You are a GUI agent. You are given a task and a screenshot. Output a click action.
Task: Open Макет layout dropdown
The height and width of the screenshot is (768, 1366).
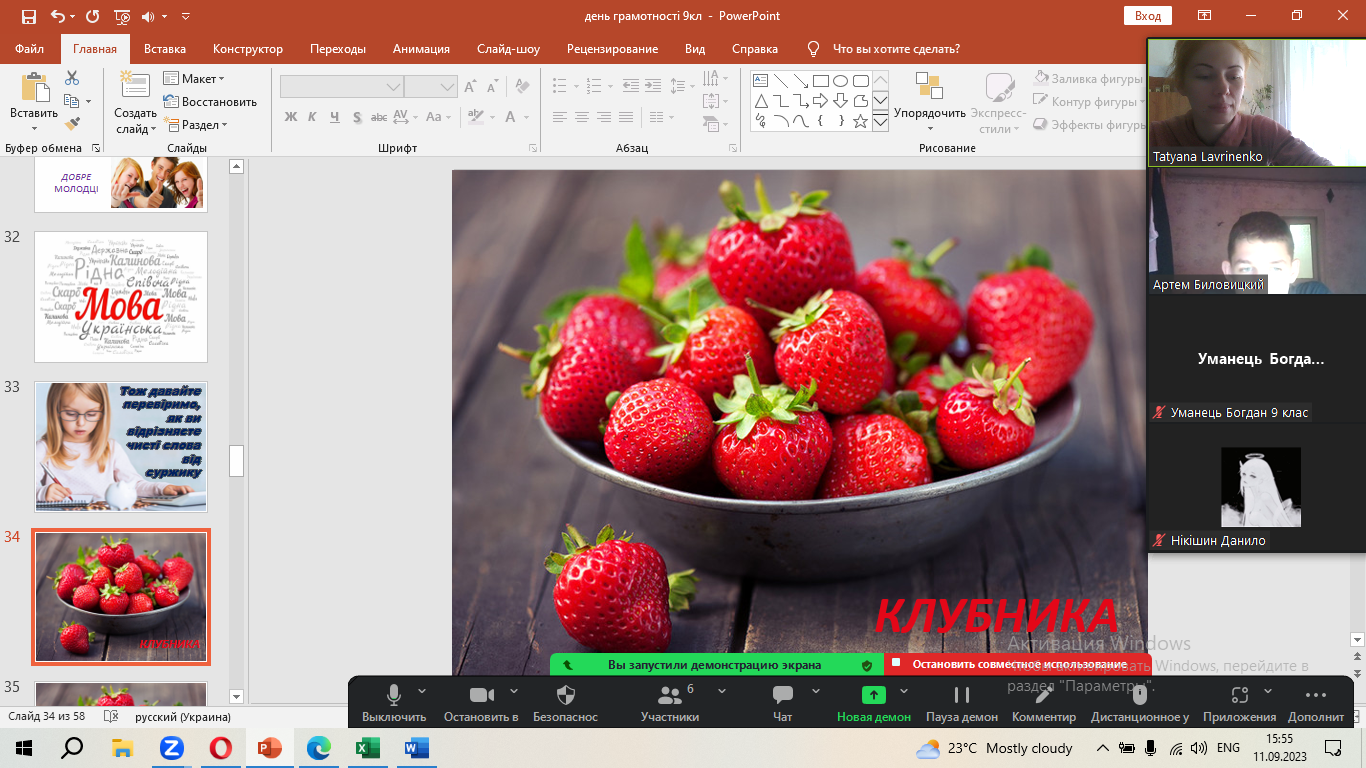pos(194,78)
